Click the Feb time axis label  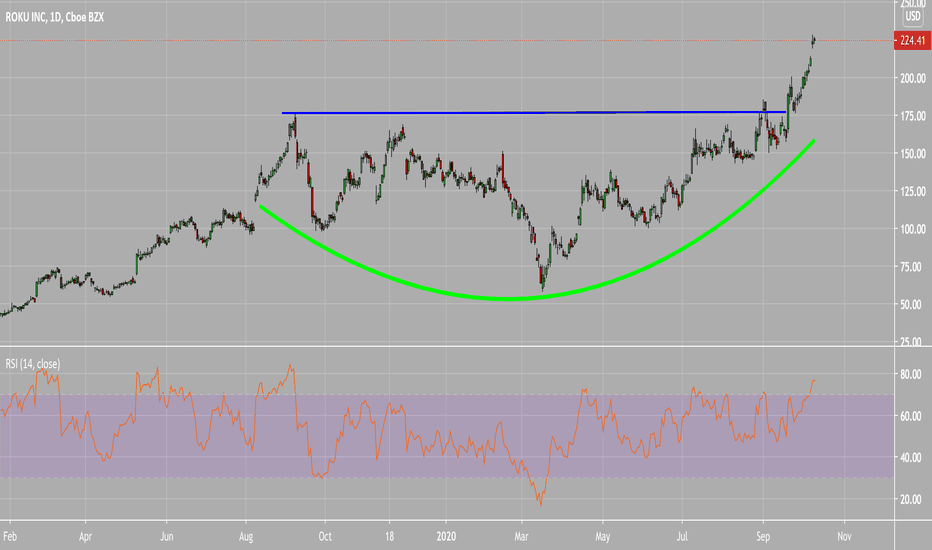[x=10, y=536]
